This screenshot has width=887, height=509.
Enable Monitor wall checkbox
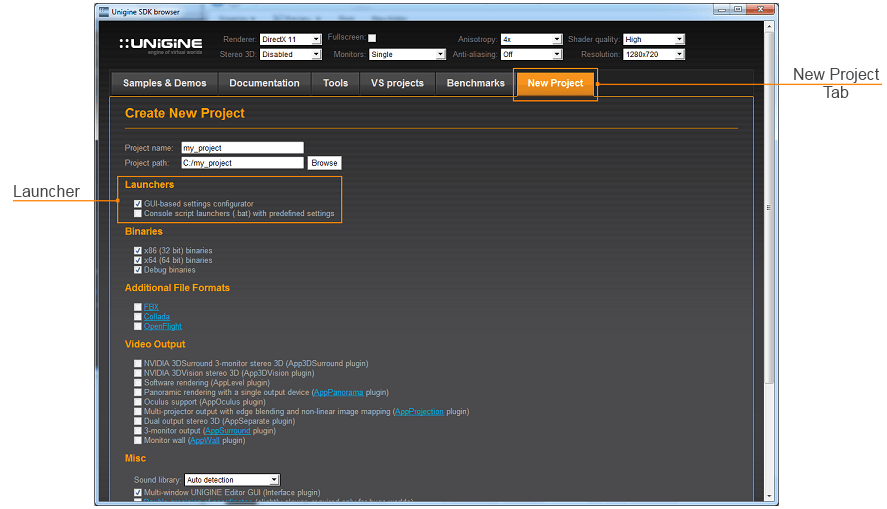click(137, 441)
